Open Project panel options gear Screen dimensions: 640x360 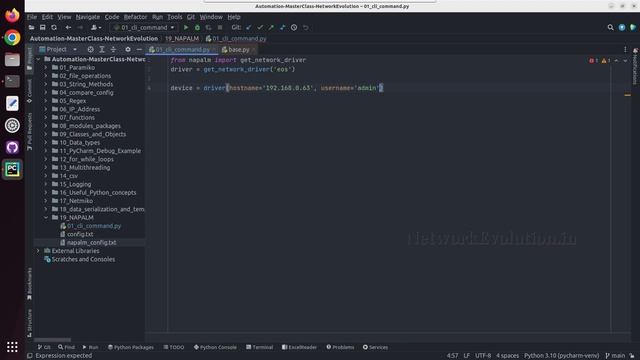coord(128,49)
